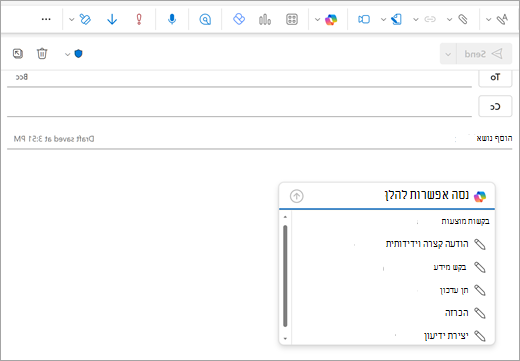Viewport: 520px width, 361px height.
Task: Click the suggestions list scrollbar thumb
Action: coord(285,276)
